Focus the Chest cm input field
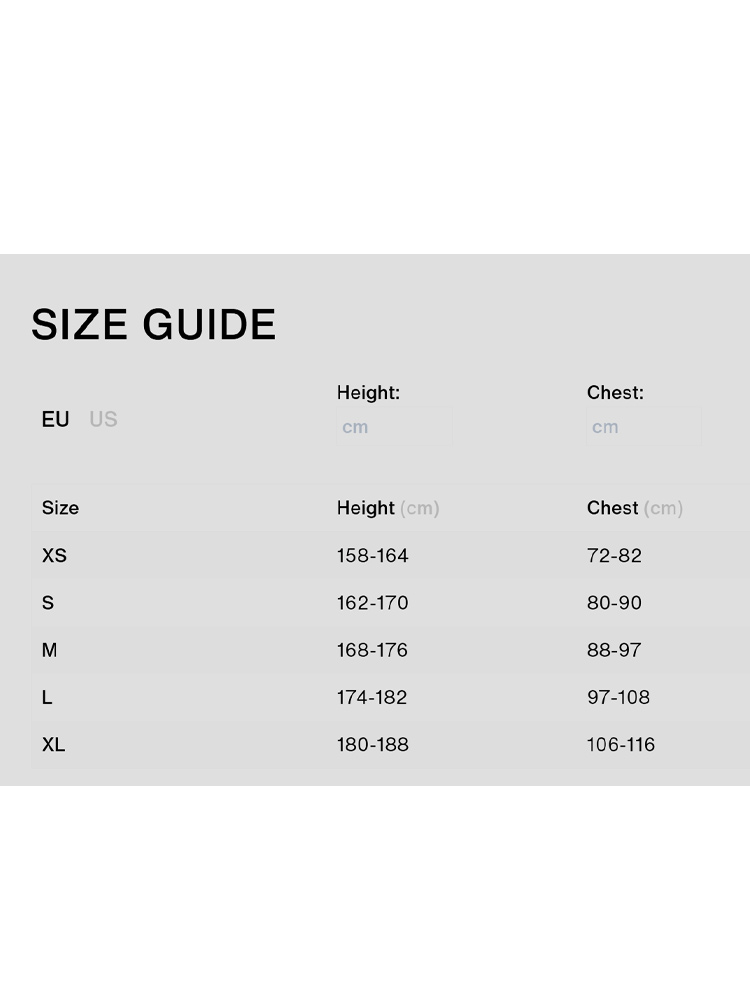The width and height of the screenshot is (750, 1000). pos(643,427)
